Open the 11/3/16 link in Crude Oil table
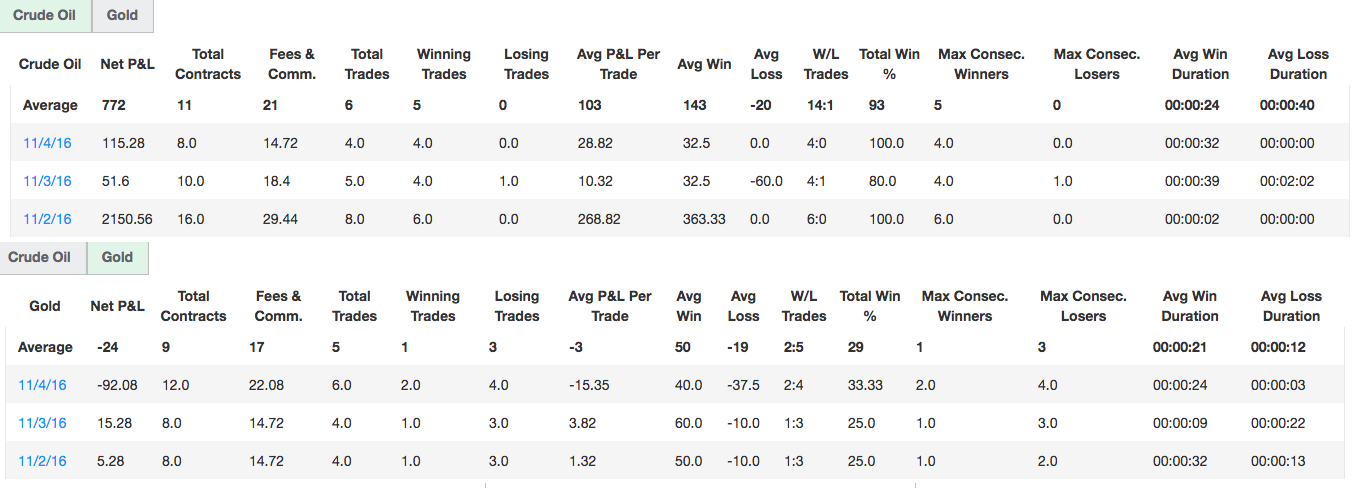1352x488 pixels. pos(47,181)
